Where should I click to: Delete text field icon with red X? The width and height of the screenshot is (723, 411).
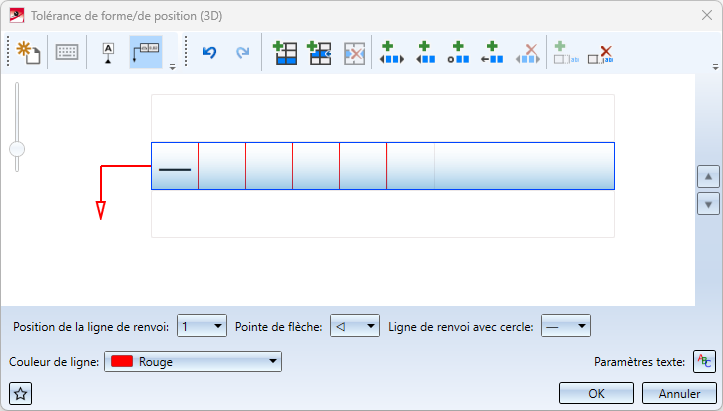click(x=600, y=54)
